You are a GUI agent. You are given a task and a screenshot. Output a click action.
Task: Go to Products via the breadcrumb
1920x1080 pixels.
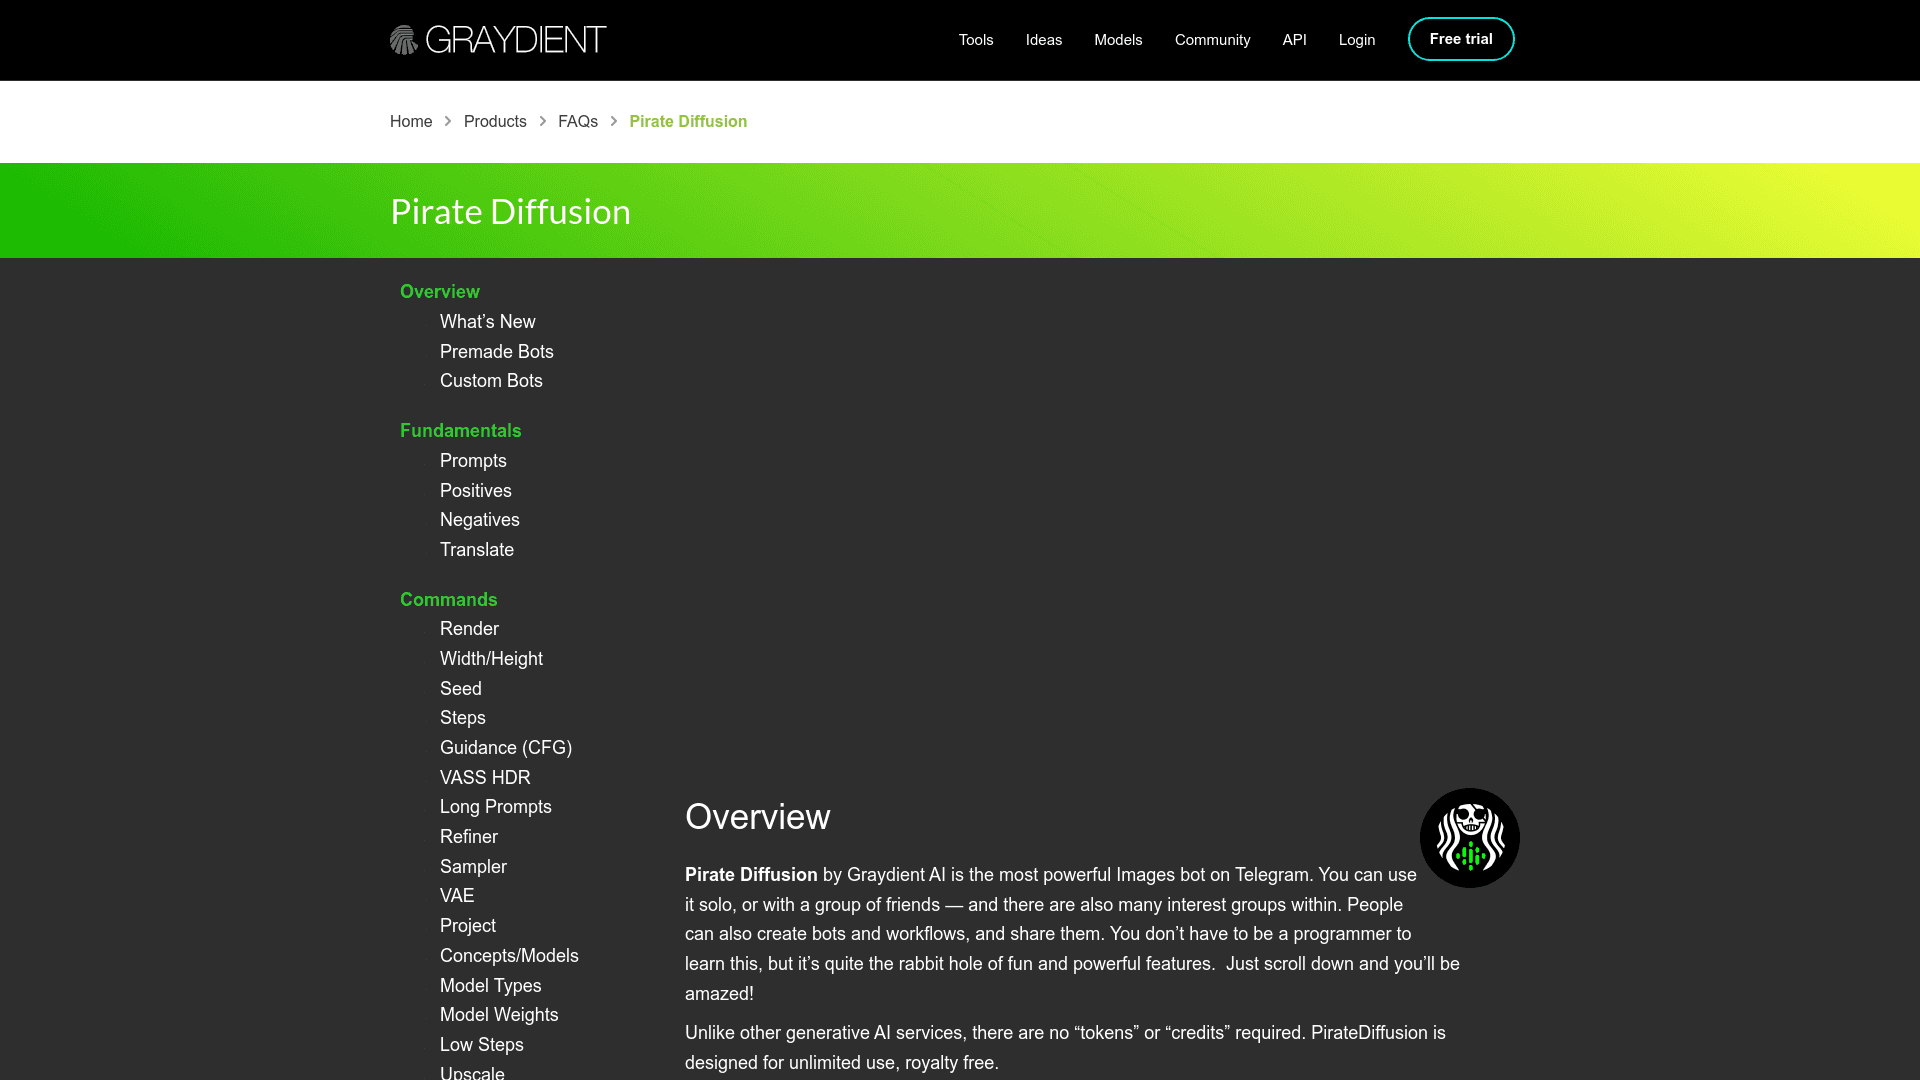[x=495, y=121]
